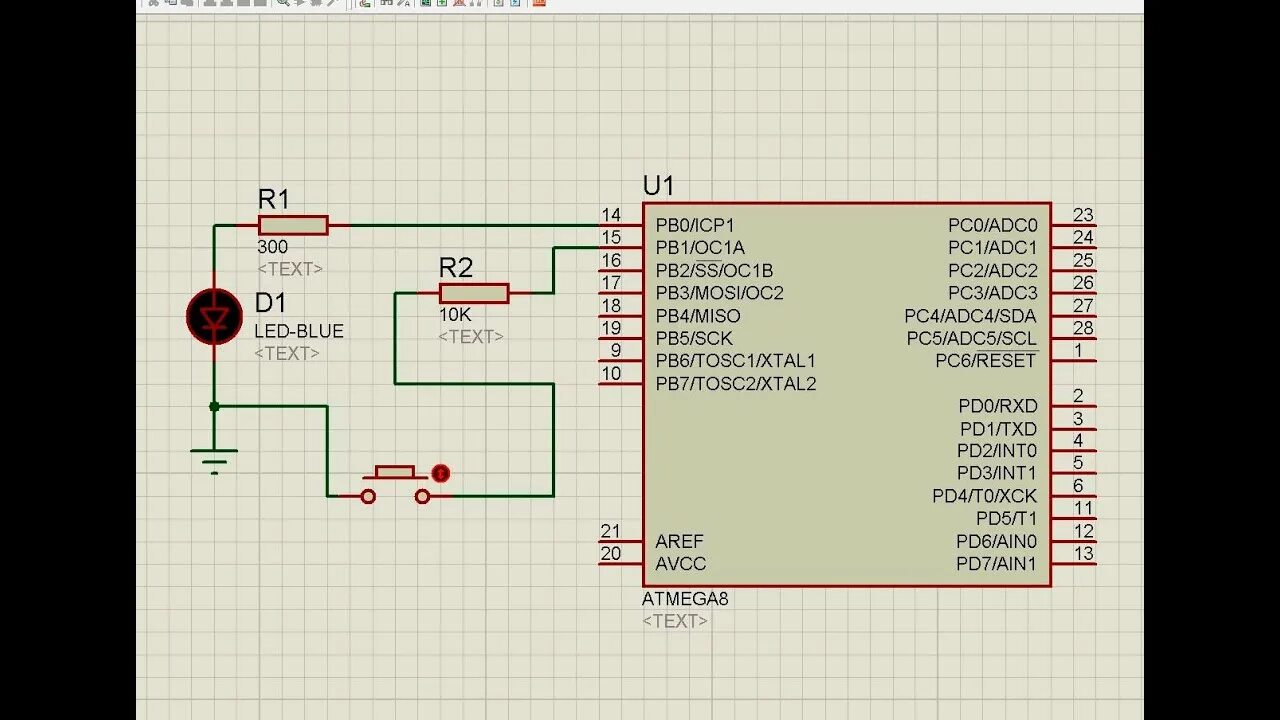Click pin number 28 beside PC5/ADC5/SCL
The image size is (1280, 720).
point(1083,328)
